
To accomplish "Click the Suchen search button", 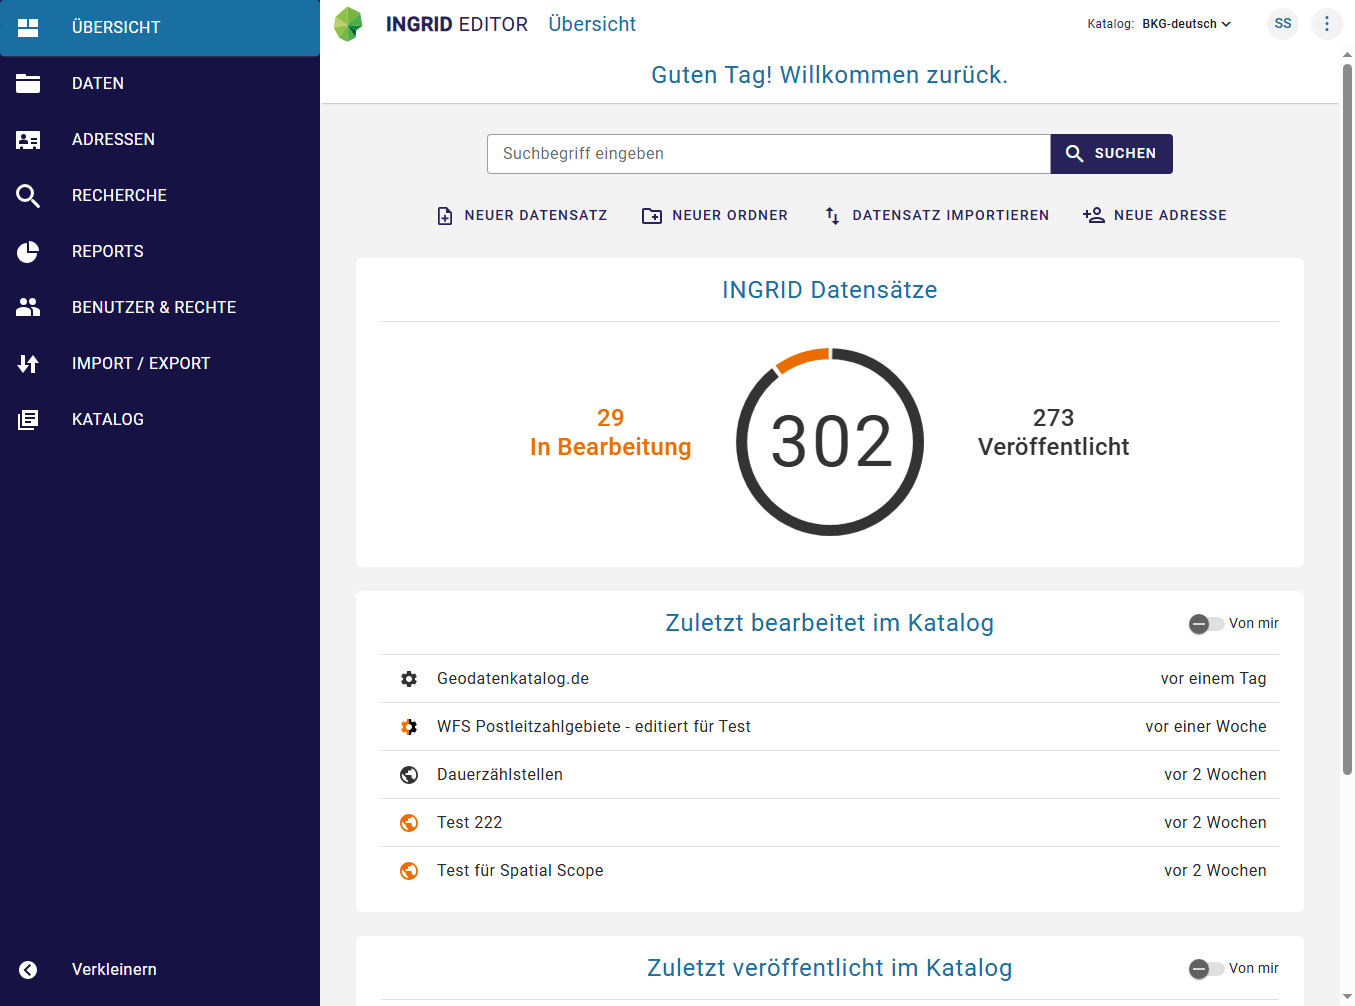I will click(1111, 154).
